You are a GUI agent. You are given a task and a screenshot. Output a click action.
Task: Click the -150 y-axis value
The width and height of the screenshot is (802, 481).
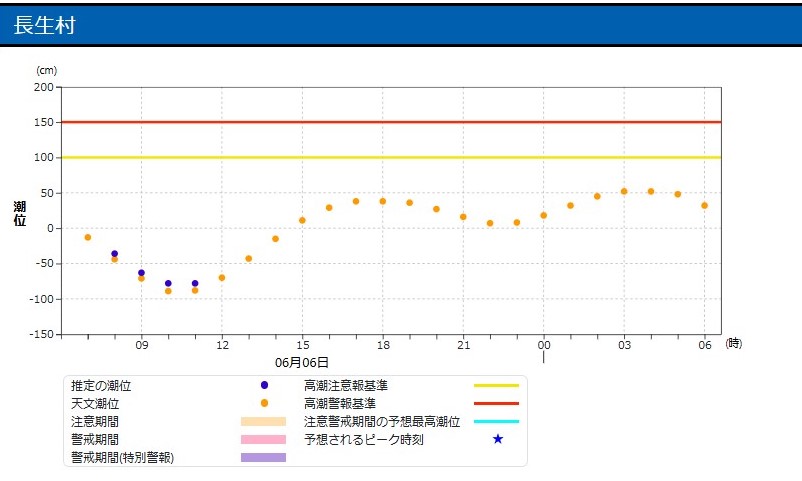pos(41,334)
